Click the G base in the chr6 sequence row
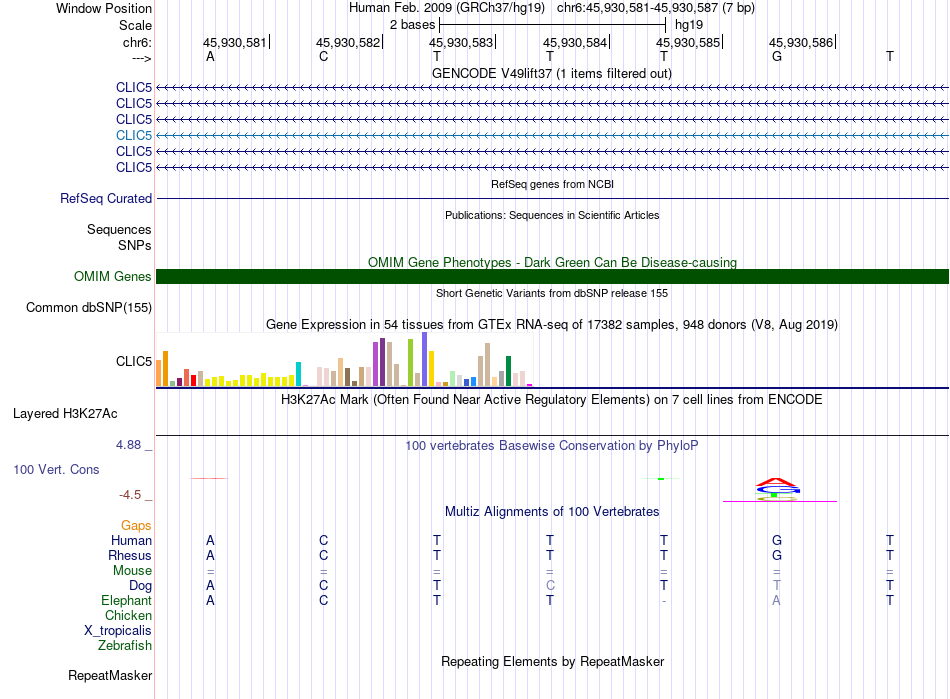This screenshot has width=950, height=699. [777, 57]
